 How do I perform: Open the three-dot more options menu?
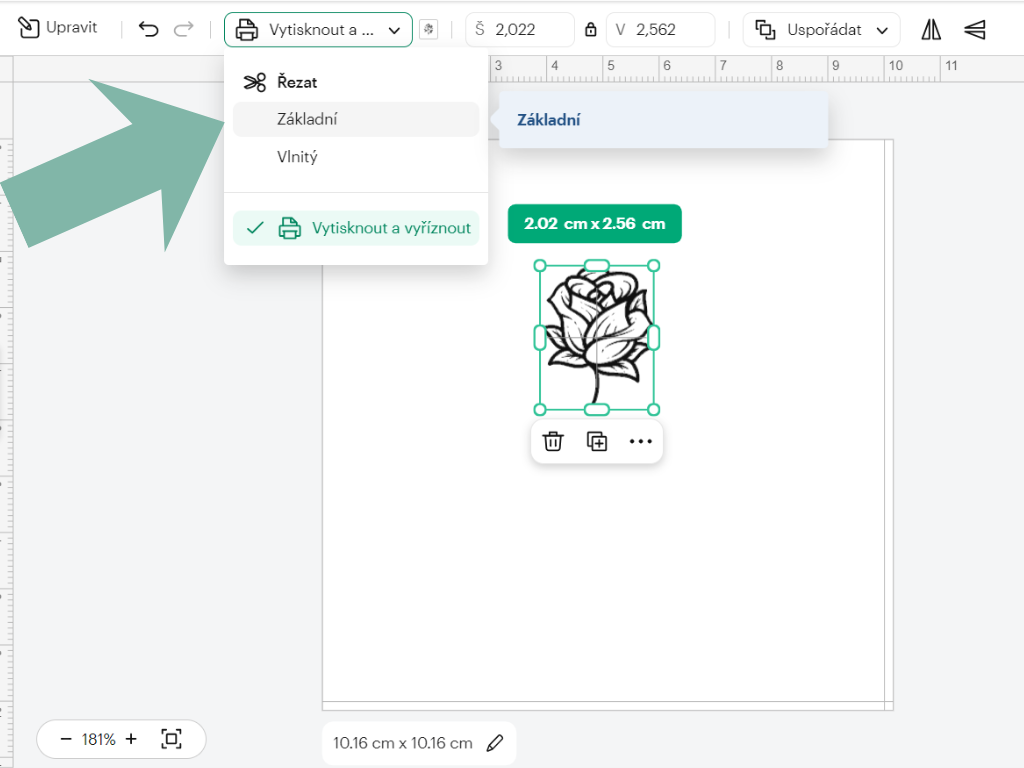point(641,441)
